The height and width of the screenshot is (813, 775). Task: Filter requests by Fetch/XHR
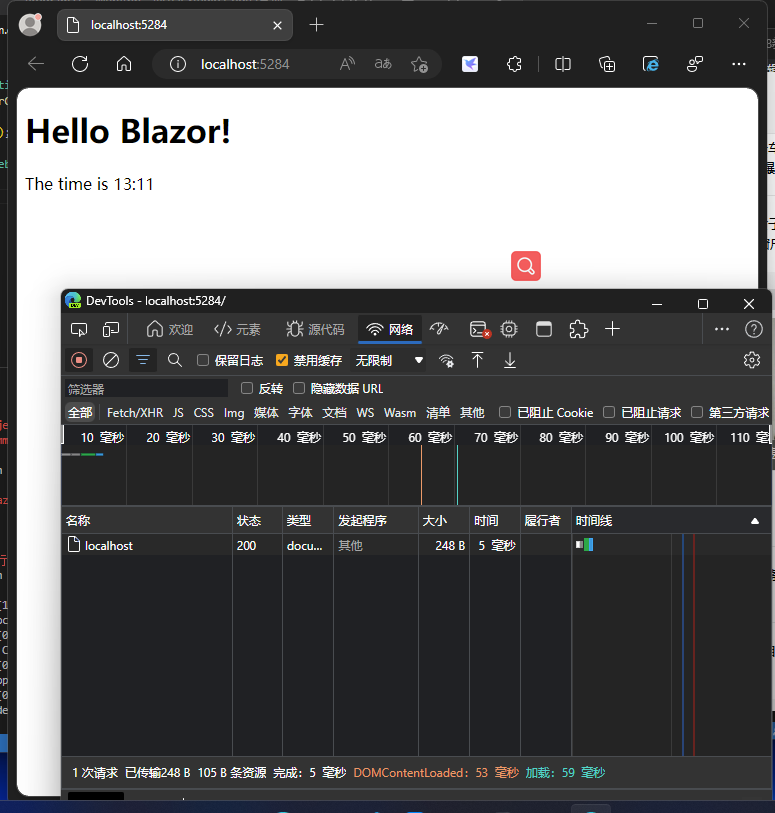(135, 412)
